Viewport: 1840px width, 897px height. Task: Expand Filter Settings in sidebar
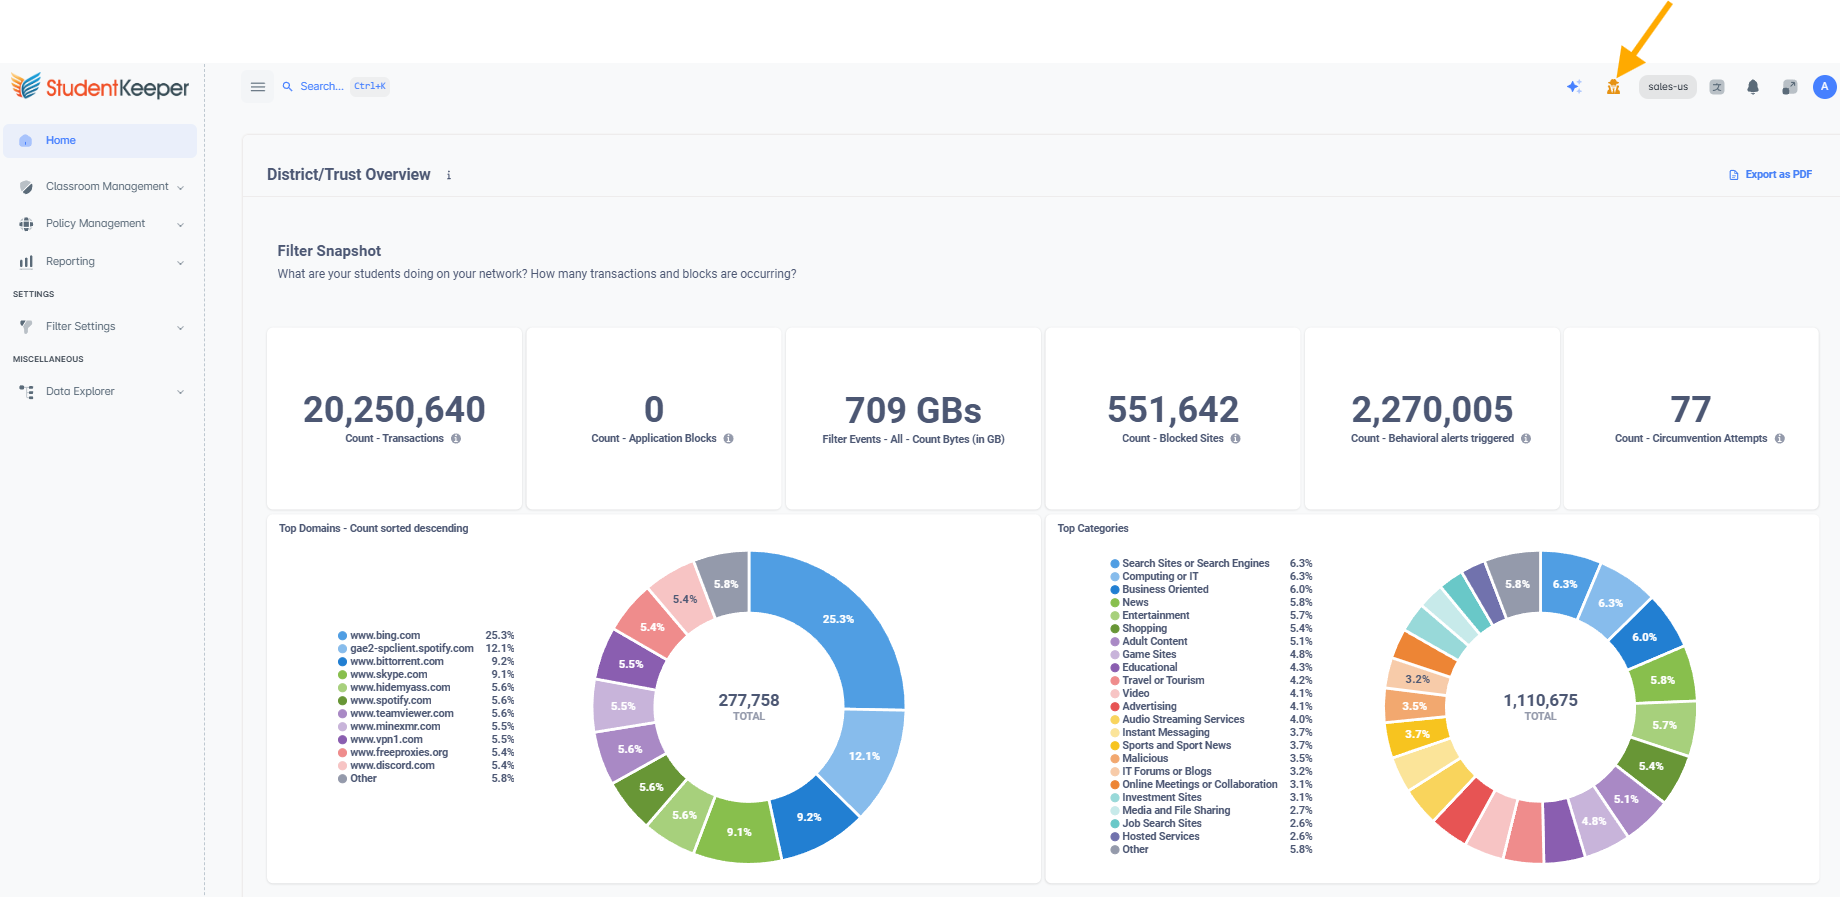pos(100,327)
